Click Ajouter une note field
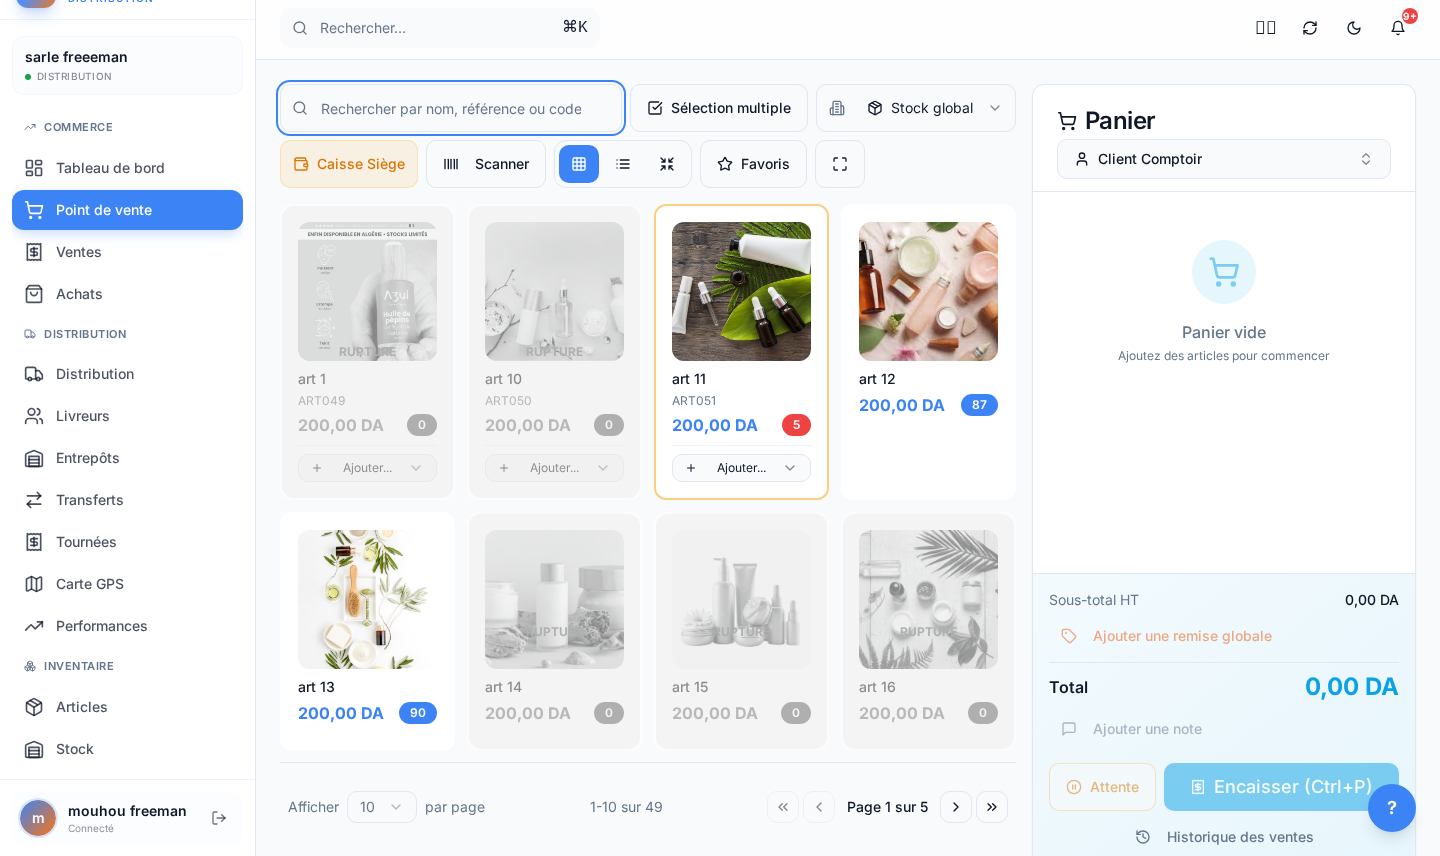The image size is (1440, 856). pyautogui.click(x=1224, y=729)
